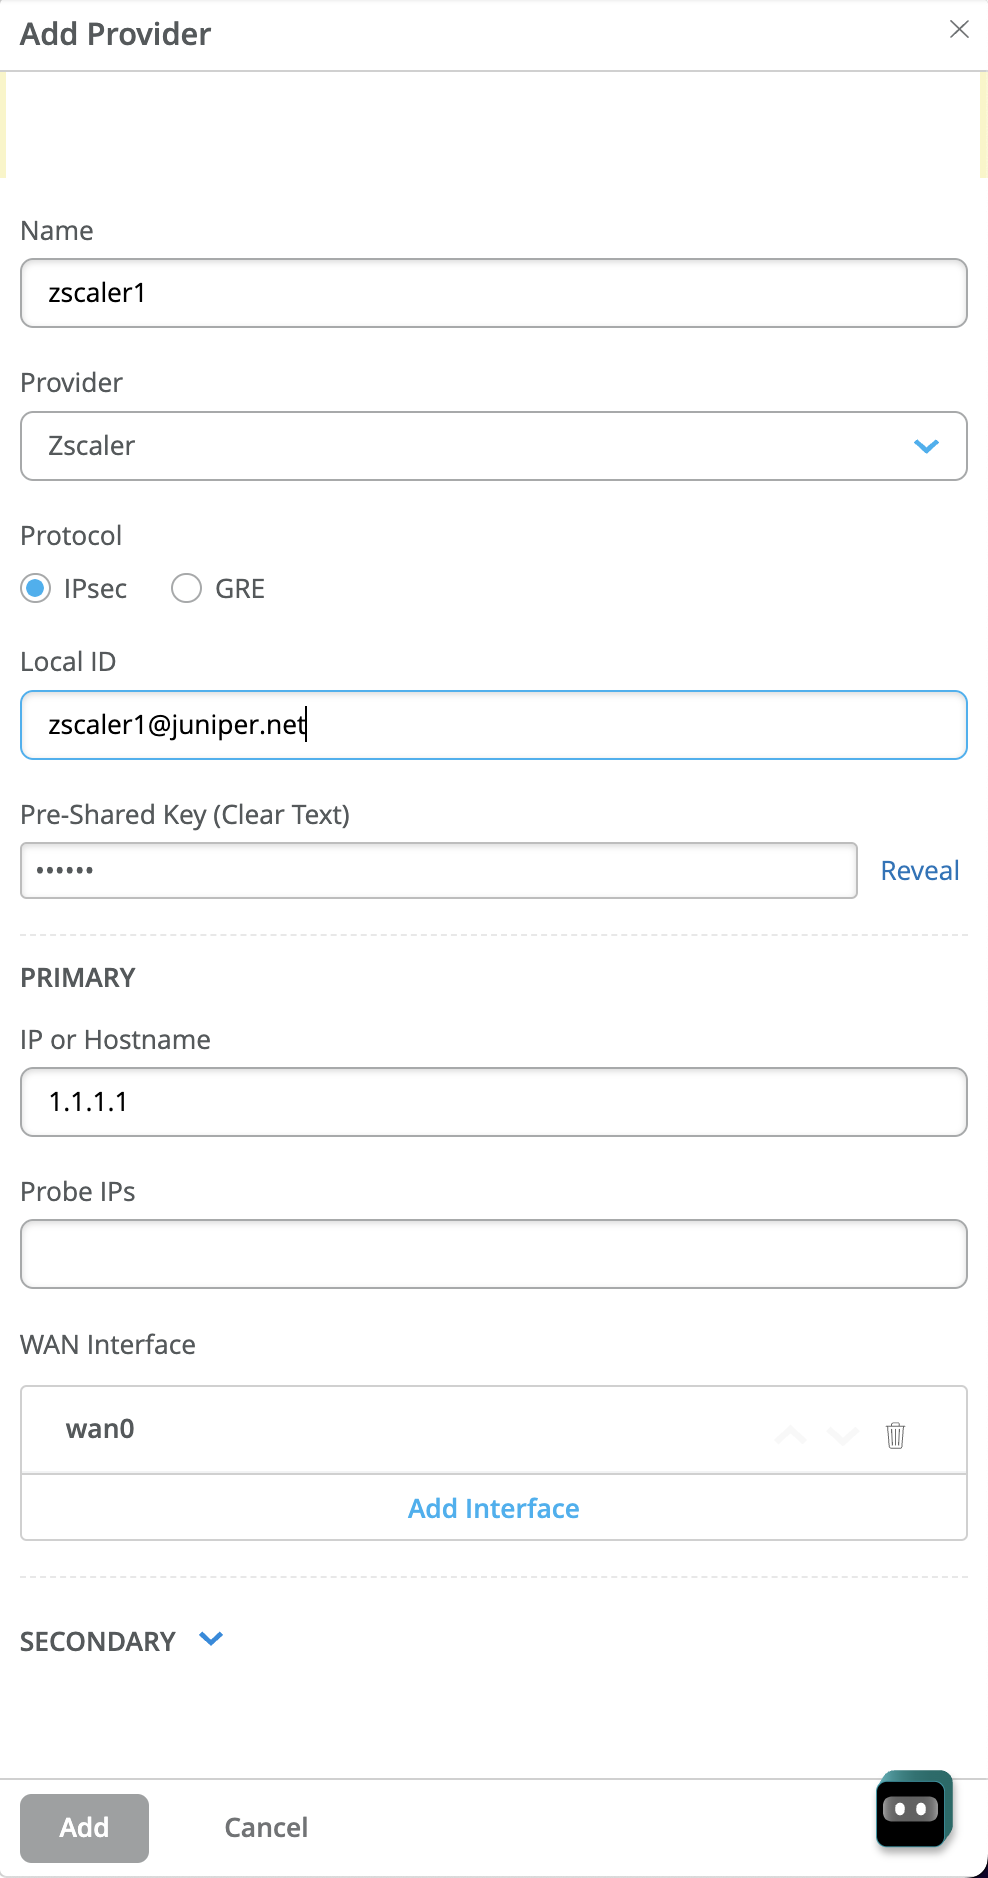Open the Provider dropdown showing Zscaler
The image size is (988, 1878).
494,446
